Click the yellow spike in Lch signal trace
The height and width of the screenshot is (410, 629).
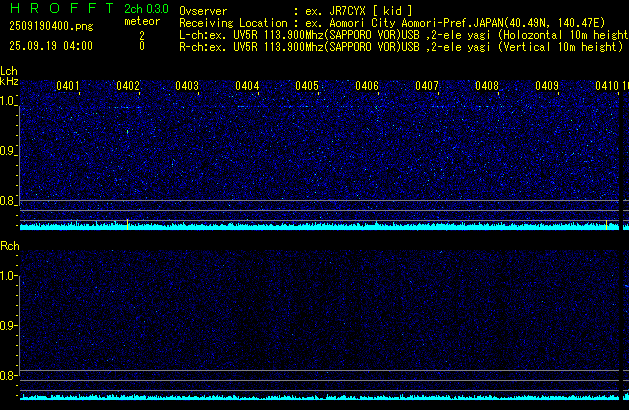tap(607, 224)
